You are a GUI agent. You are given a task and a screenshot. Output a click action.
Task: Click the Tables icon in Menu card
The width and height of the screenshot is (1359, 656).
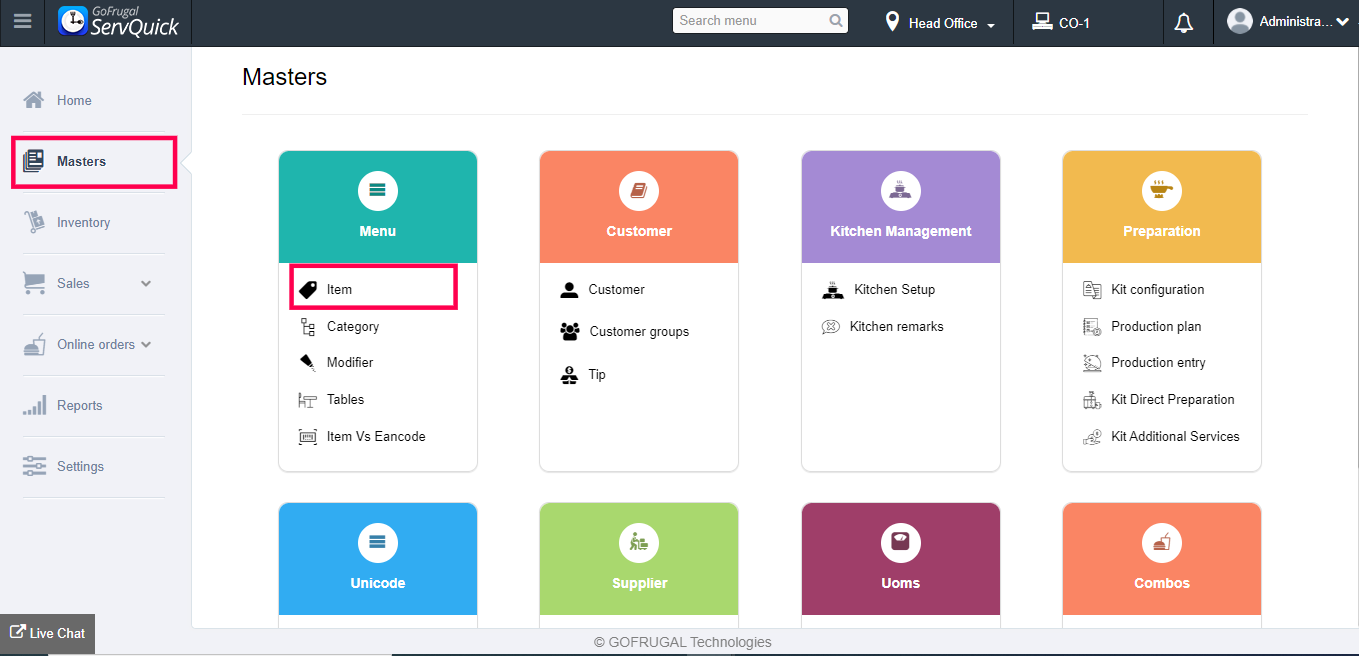pos(308,399)
